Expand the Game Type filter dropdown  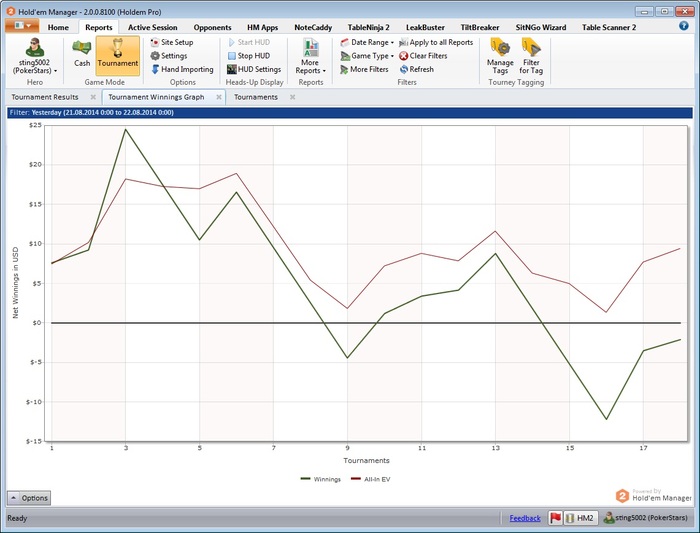point(367,56)
